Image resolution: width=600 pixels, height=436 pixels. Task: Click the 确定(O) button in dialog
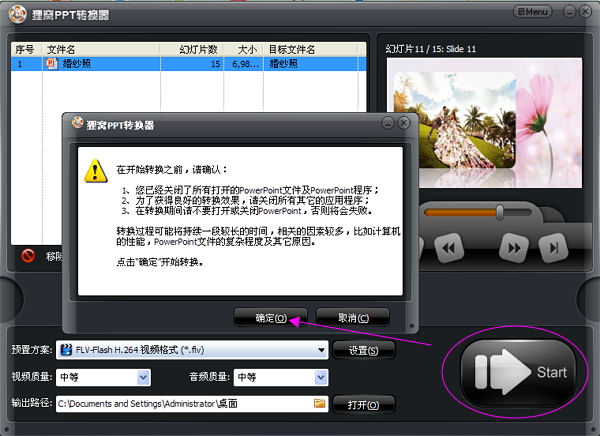pos(271,318)
